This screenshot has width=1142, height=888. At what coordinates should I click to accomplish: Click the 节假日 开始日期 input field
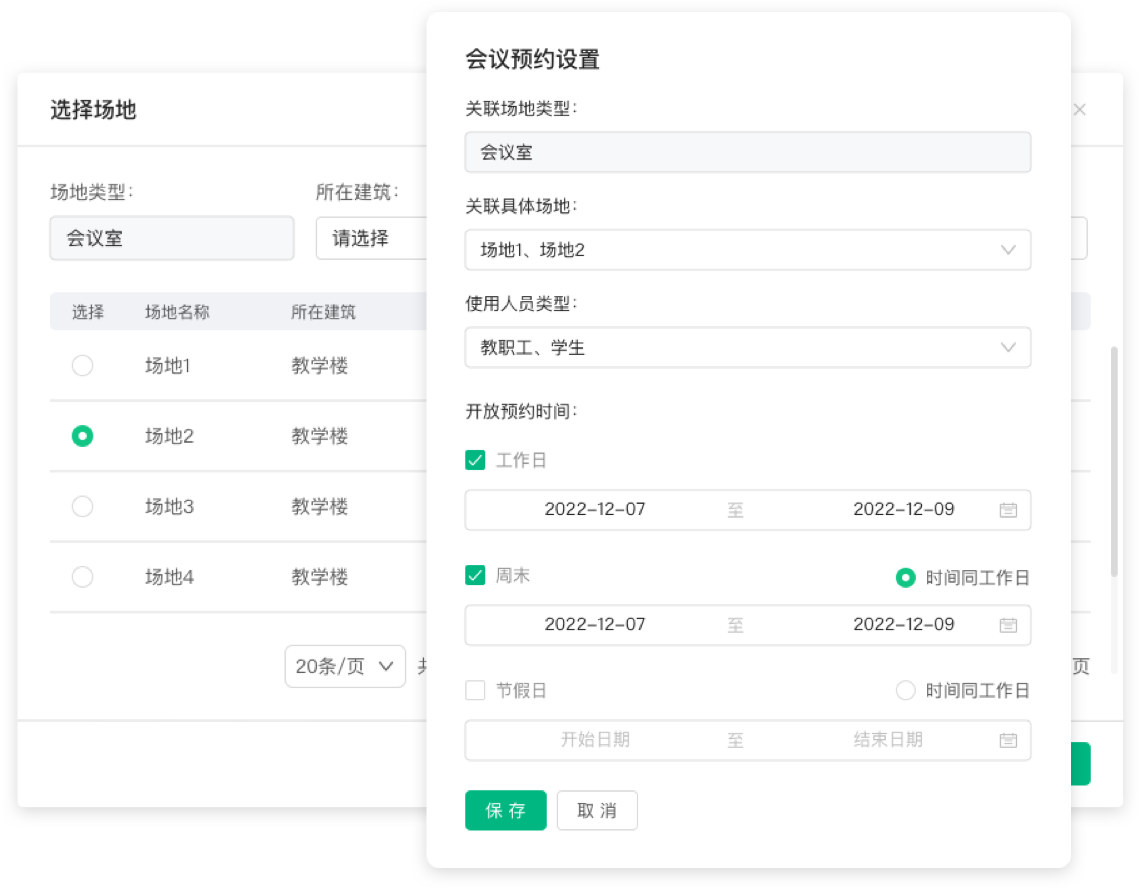(595, 741)
